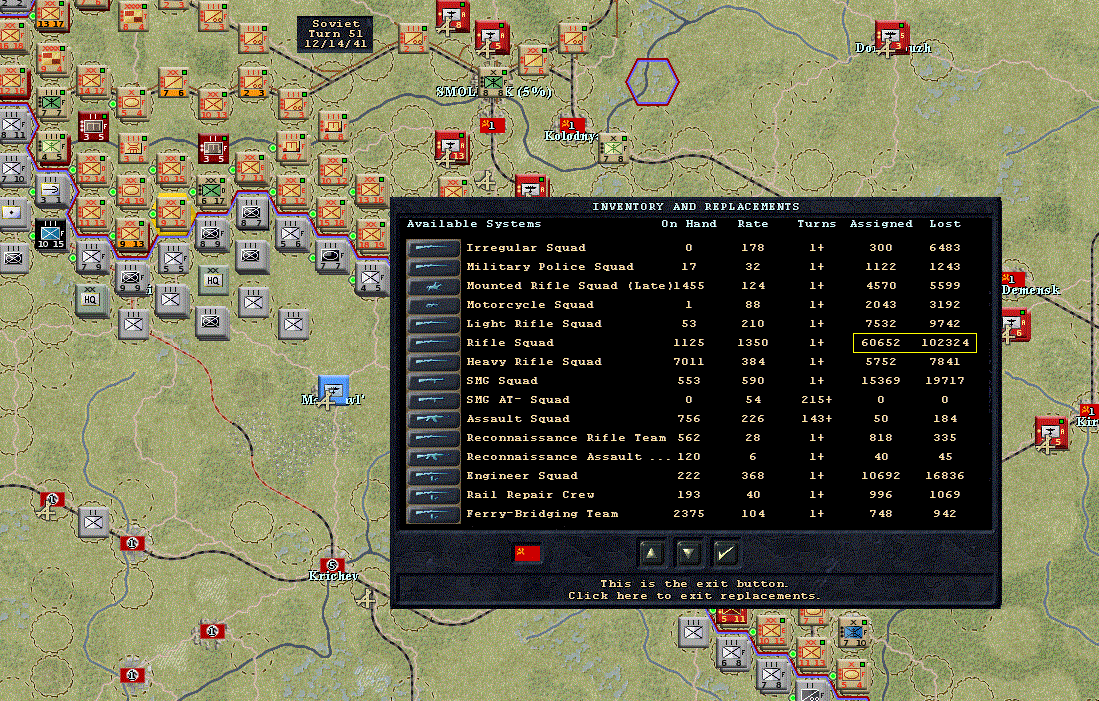Select the Assault Squad weapon icon

(x=433, y=418)
